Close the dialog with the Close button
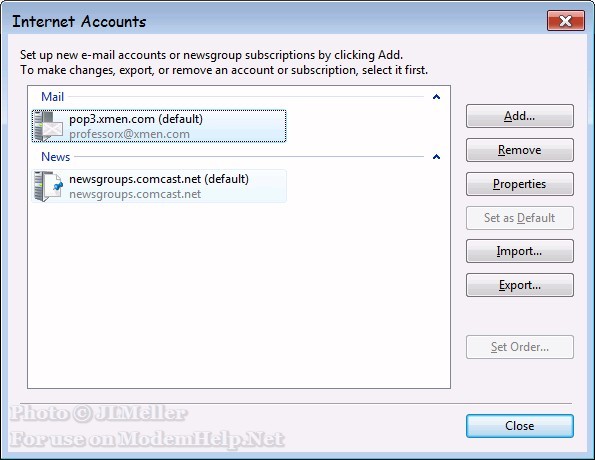The width and height of the screenshot is (595, 460). coord(519,426)
